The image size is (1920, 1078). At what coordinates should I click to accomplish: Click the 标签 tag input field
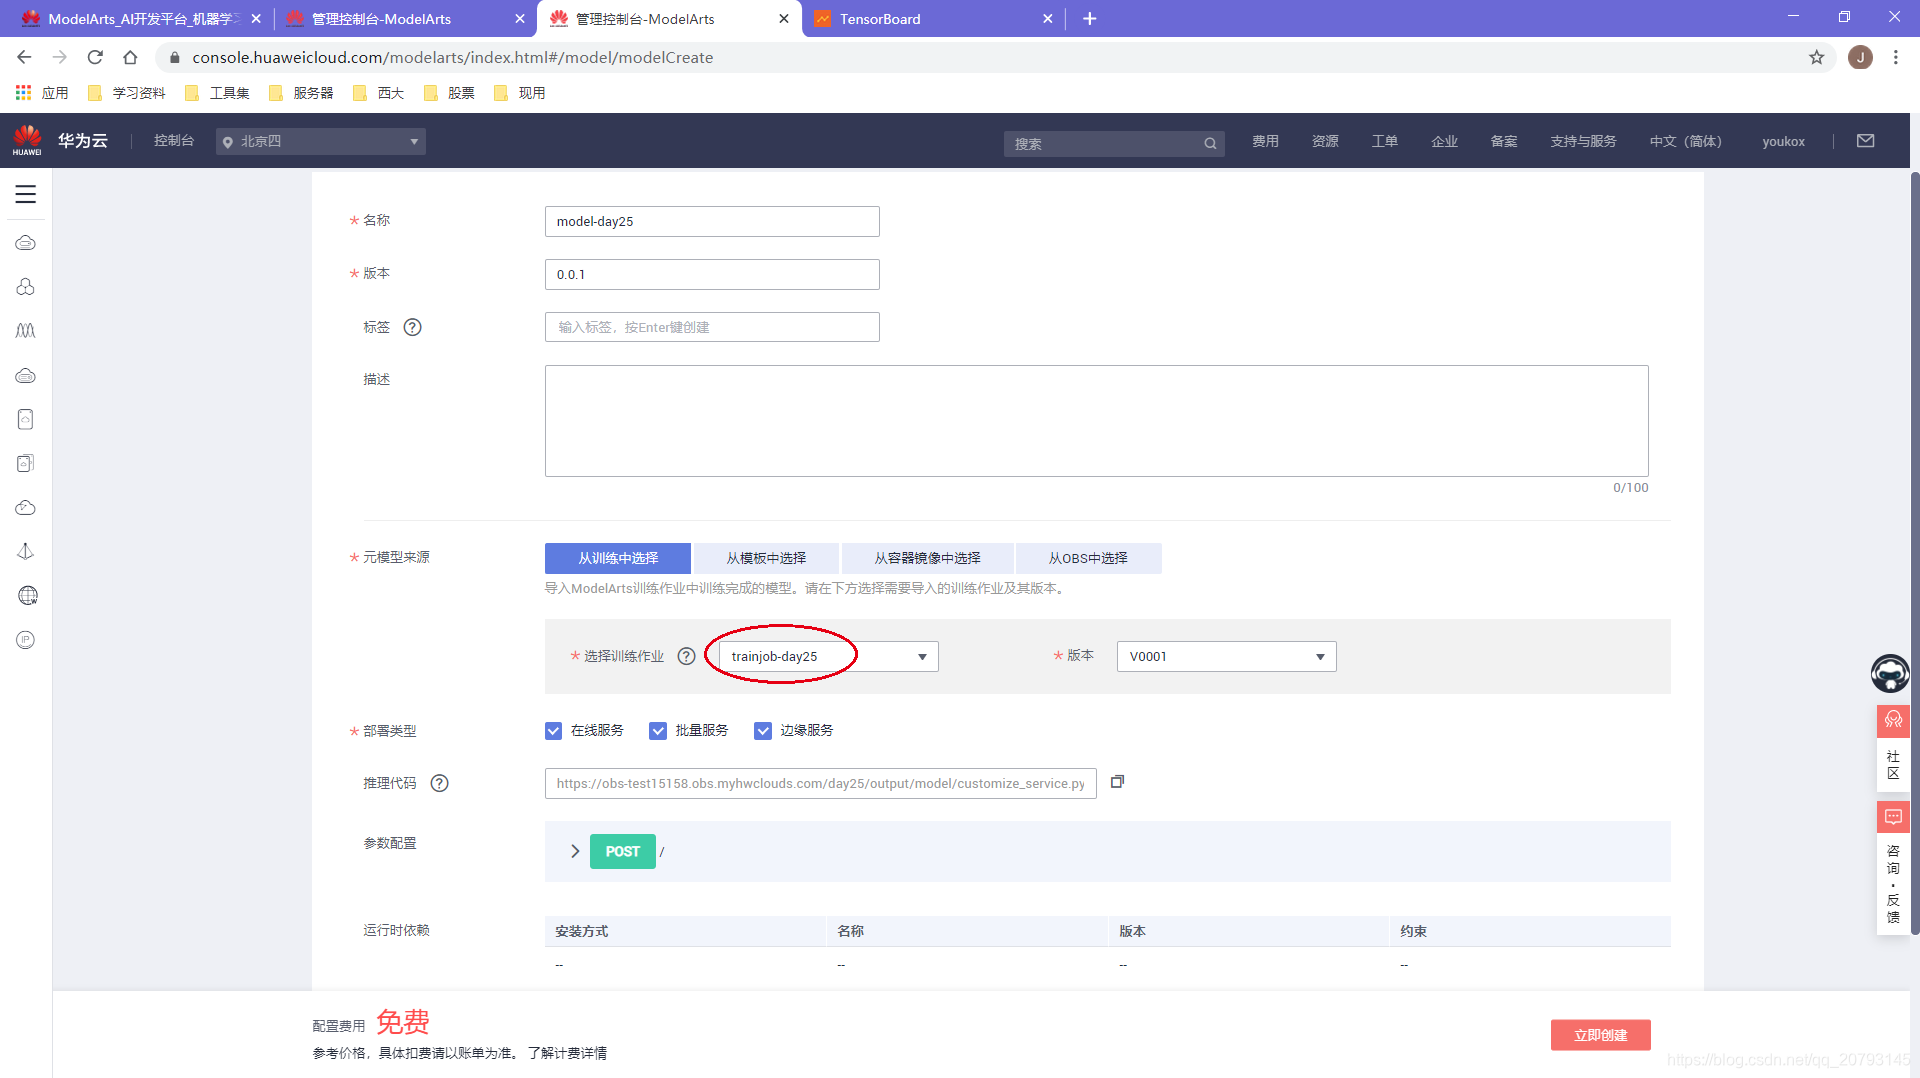[x=712, y=327]
